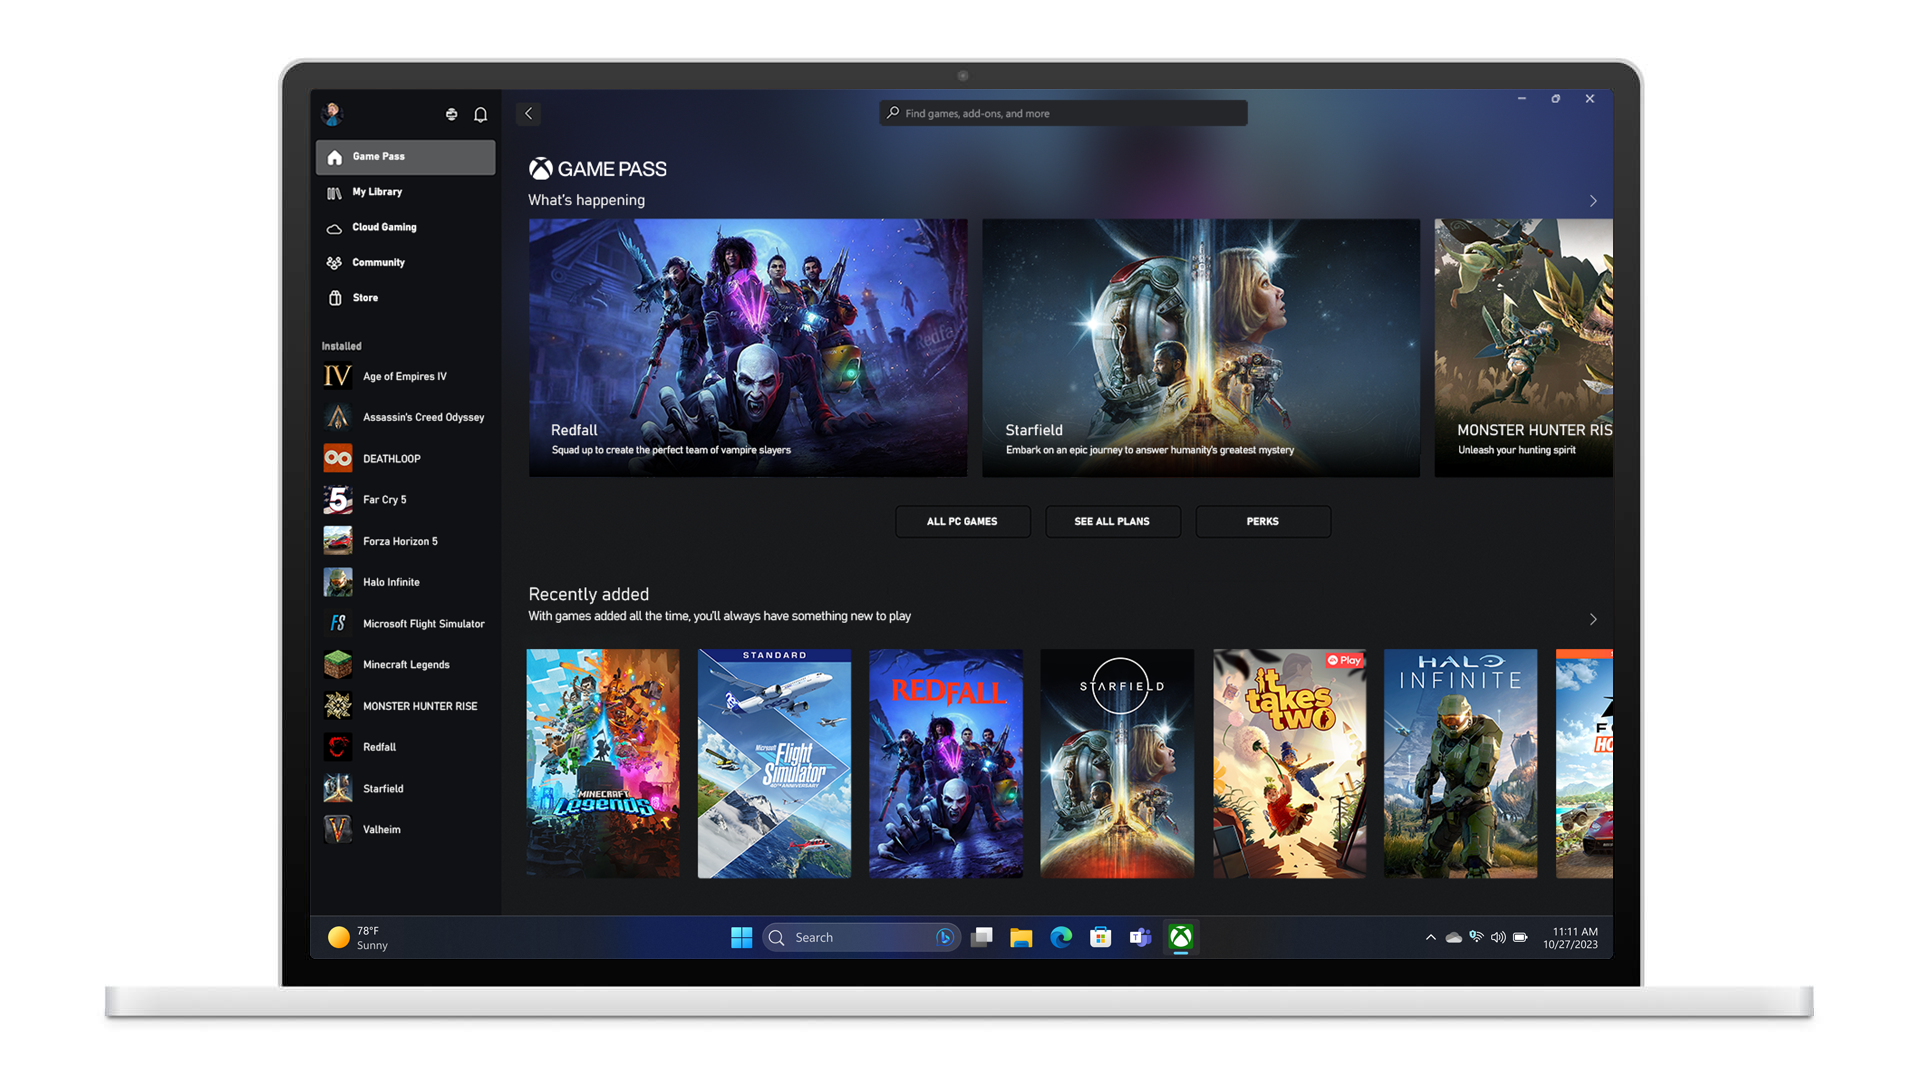Image resolution: width=1920 pixels, height=1080 pixels.
Task: Click the GAME PASS logo heading
Action: point(598,169)
